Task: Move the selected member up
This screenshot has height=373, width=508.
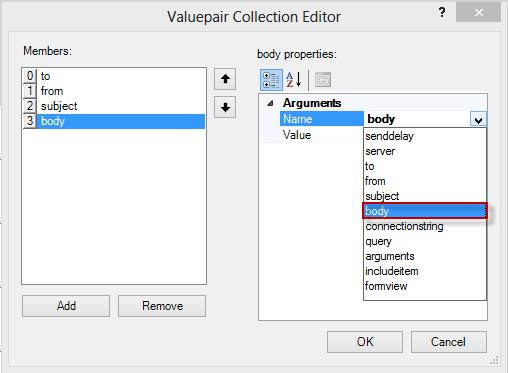Action: [x=225, y=79]
